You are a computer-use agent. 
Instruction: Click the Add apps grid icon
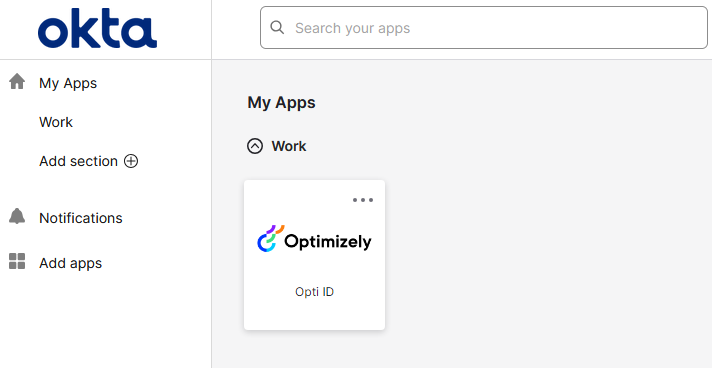(x=17, y=261)
